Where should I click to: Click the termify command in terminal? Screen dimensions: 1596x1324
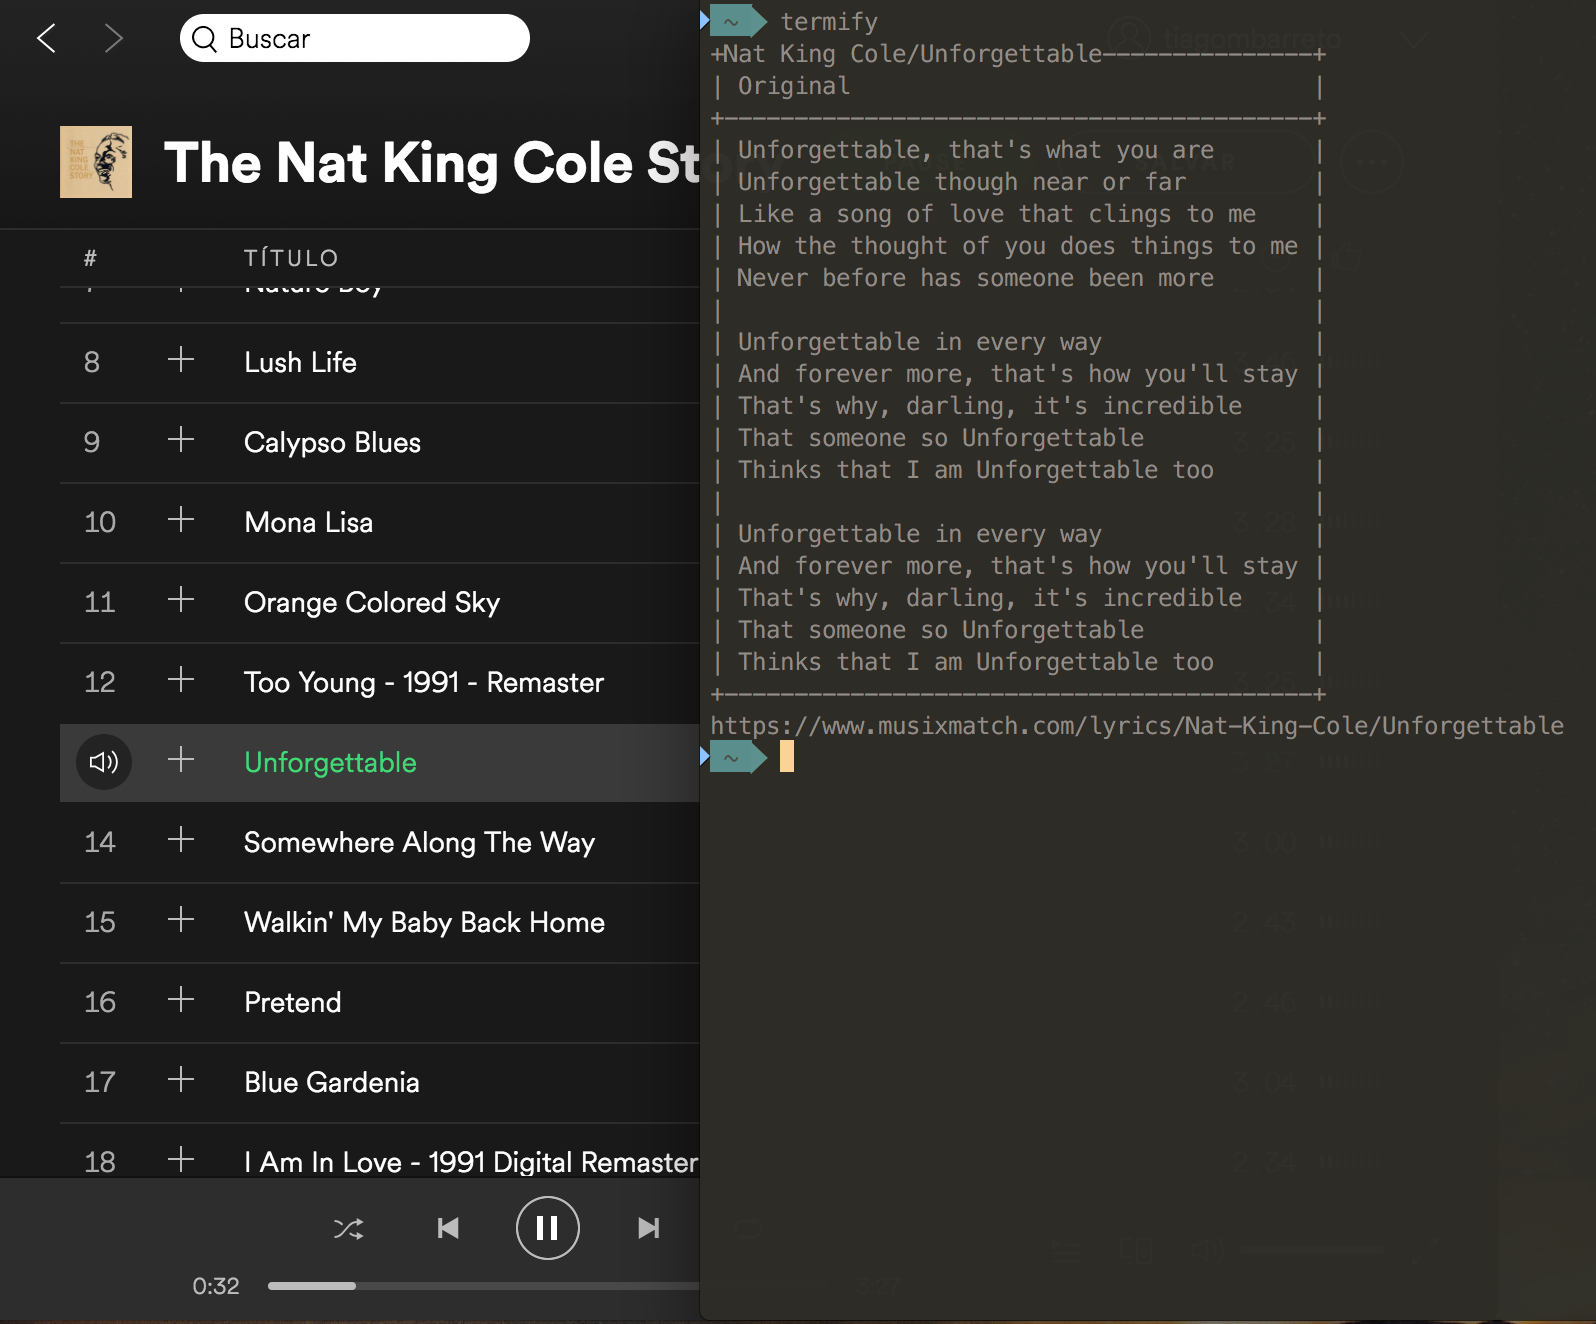tap(829, 21)
